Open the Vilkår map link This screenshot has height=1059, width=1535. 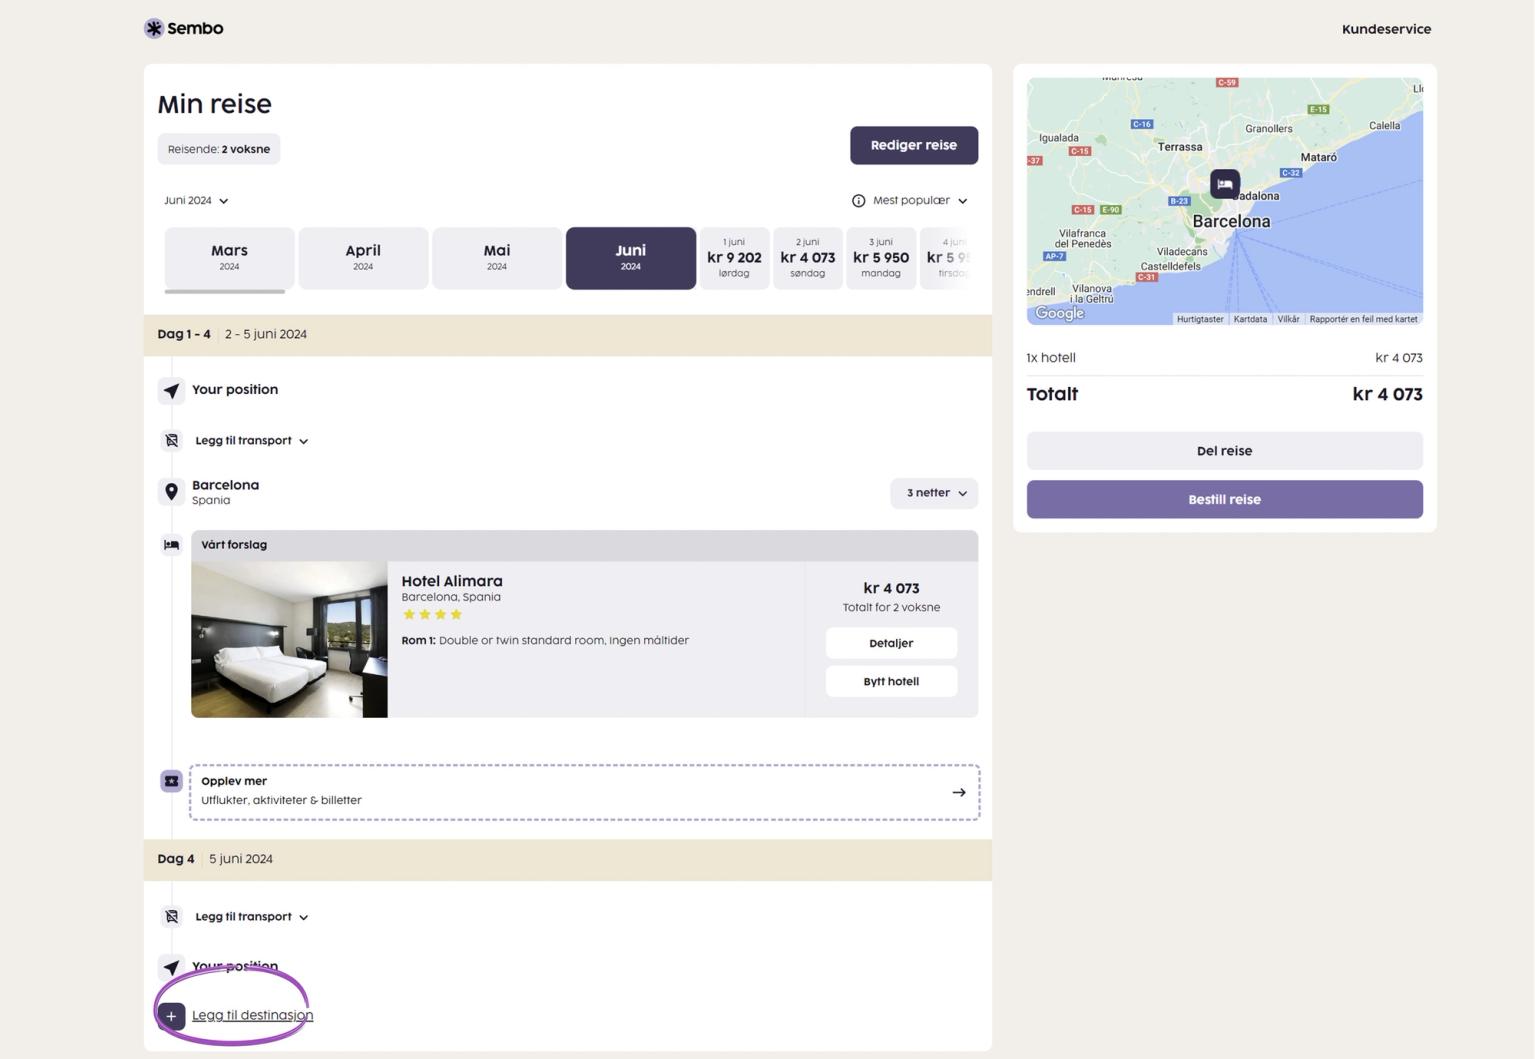coord(1288,319)
